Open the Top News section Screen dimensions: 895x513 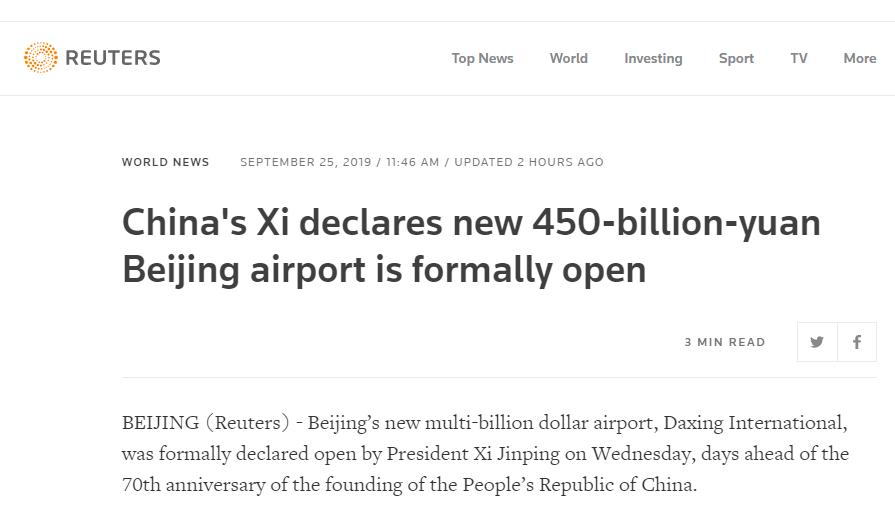482,58
